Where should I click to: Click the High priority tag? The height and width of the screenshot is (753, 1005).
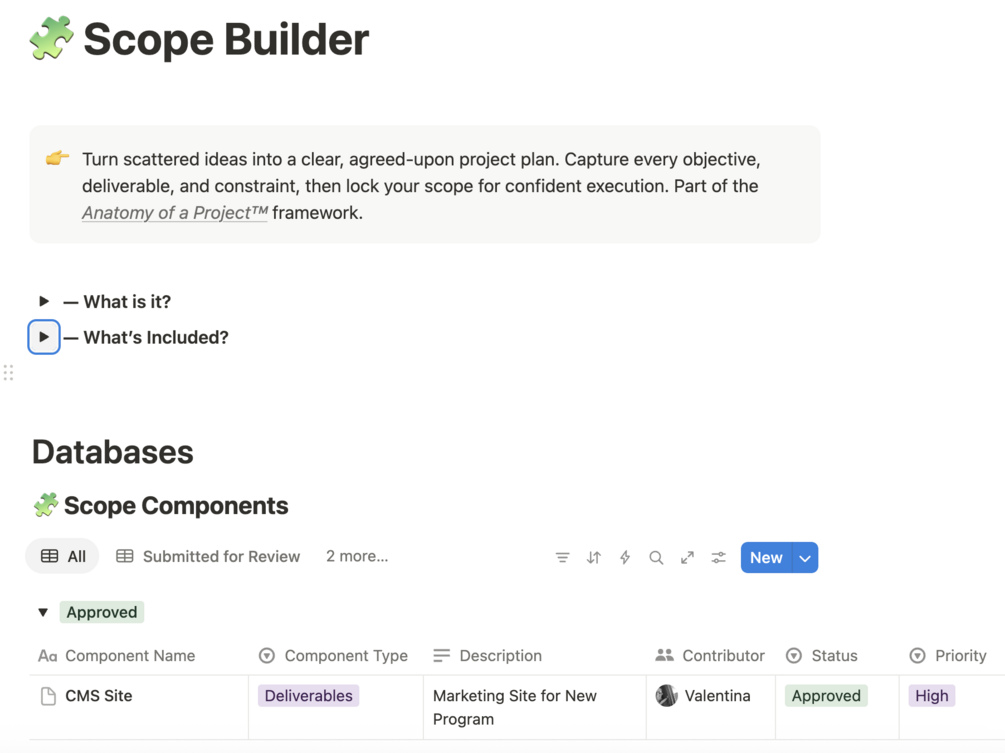[x=931, y=696]
